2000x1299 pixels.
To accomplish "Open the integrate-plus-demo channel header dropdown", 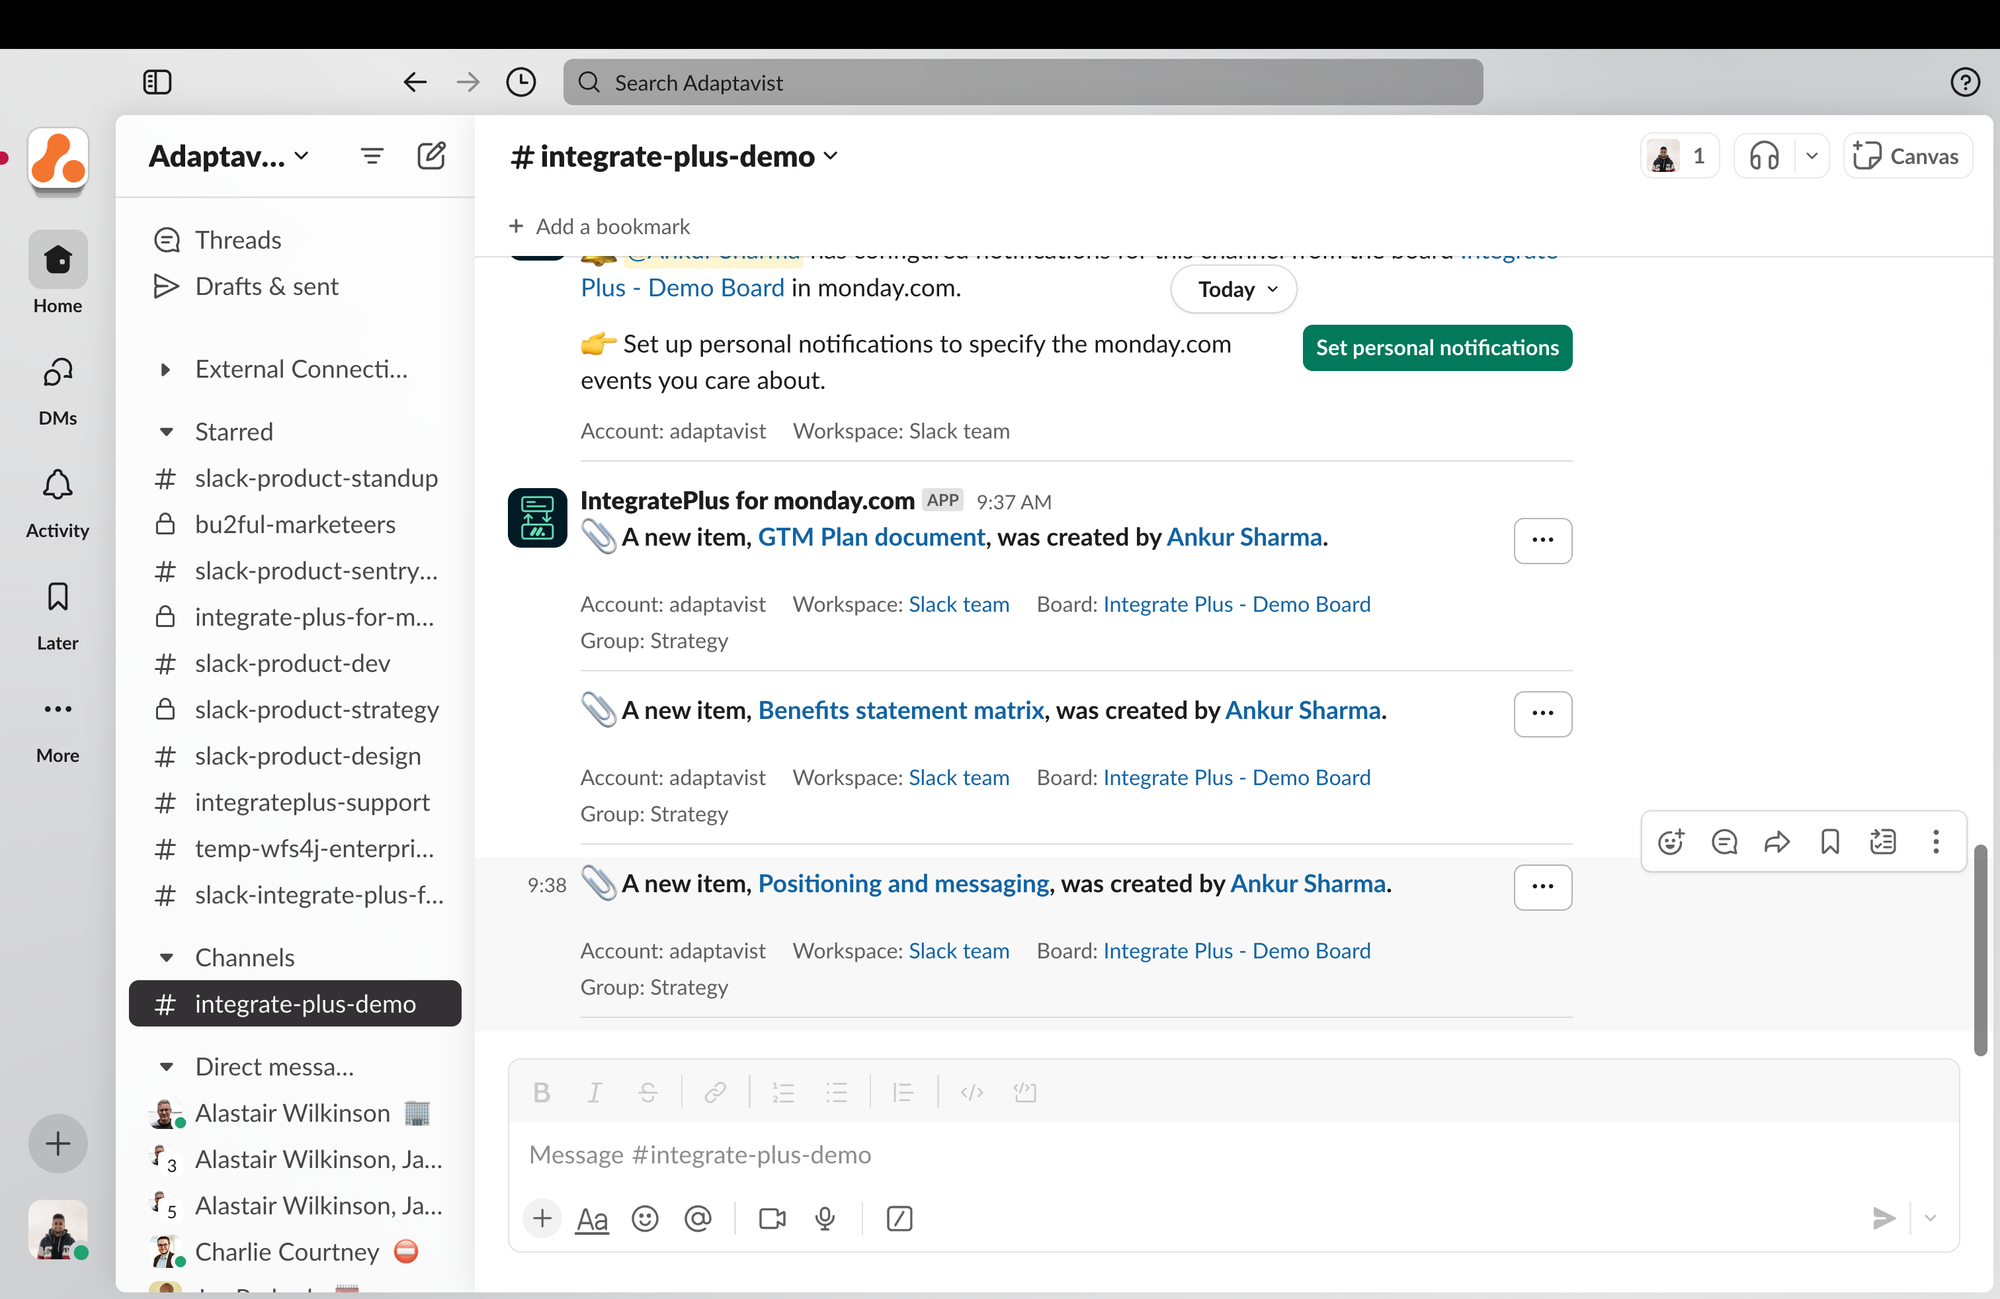I will tap(674, 156).
